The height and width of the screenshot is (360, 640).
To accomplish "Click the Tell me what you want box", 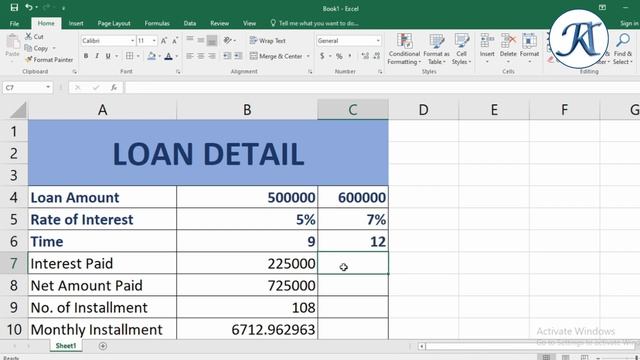I will [x=315, y=23].
